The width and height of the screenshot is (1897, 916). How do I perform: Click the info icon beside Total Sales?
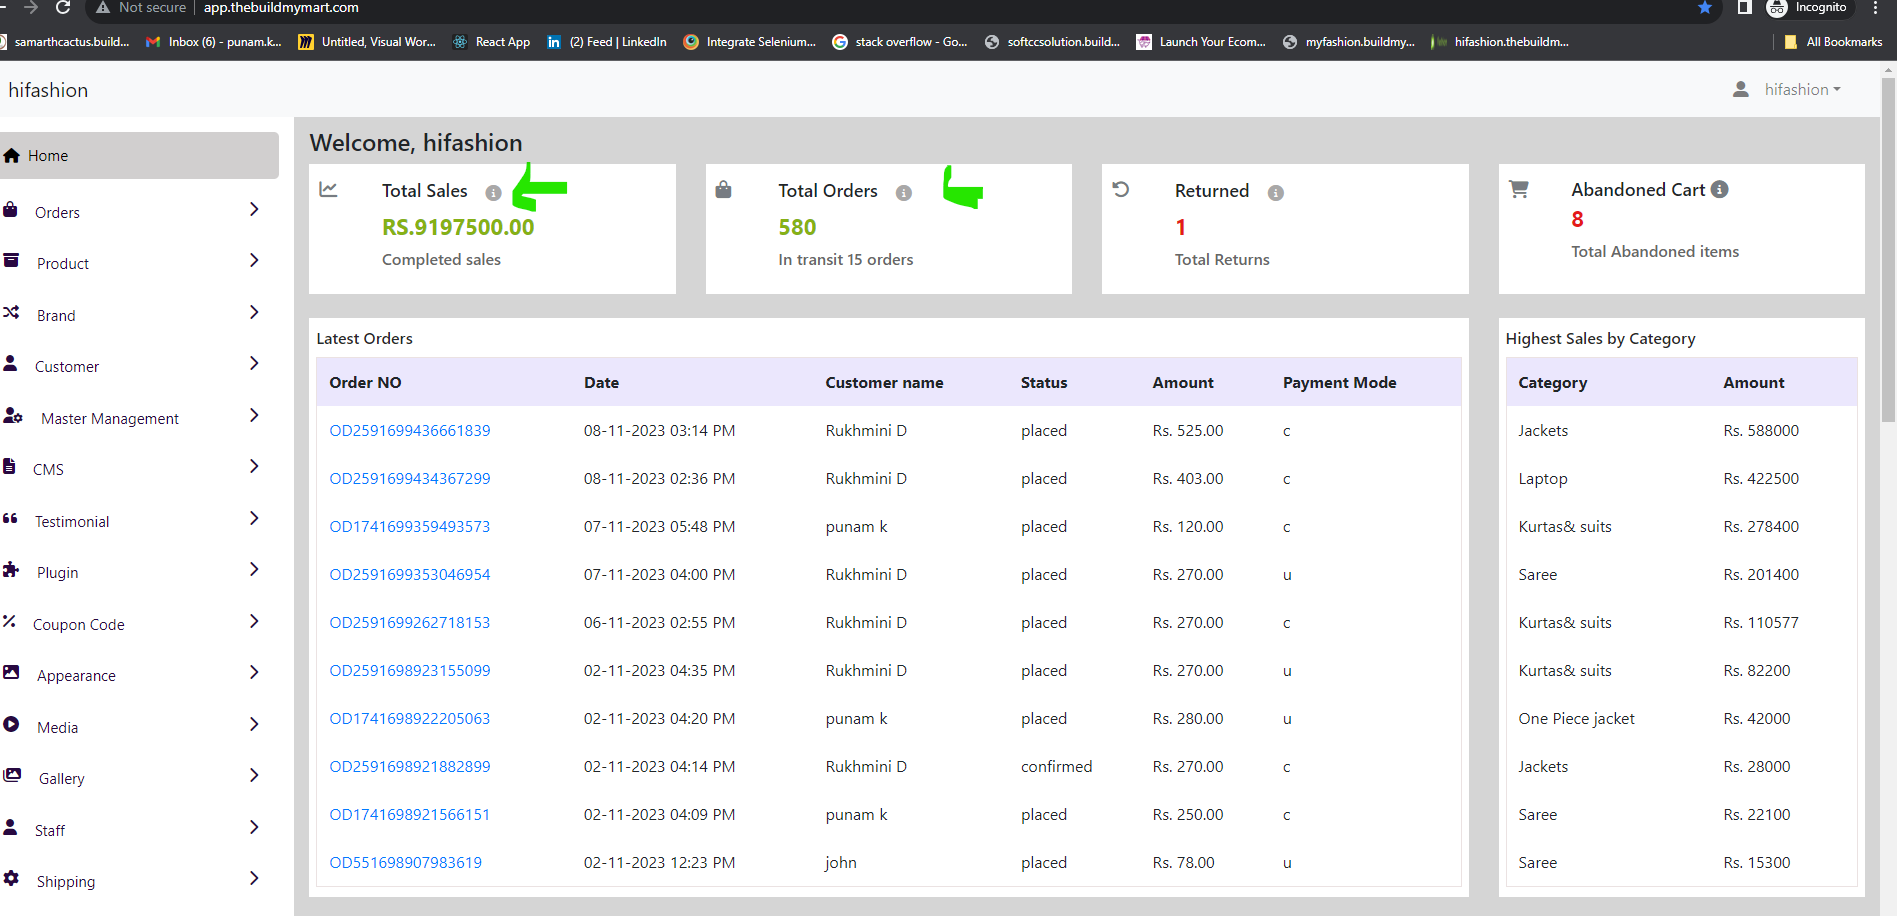493,193
